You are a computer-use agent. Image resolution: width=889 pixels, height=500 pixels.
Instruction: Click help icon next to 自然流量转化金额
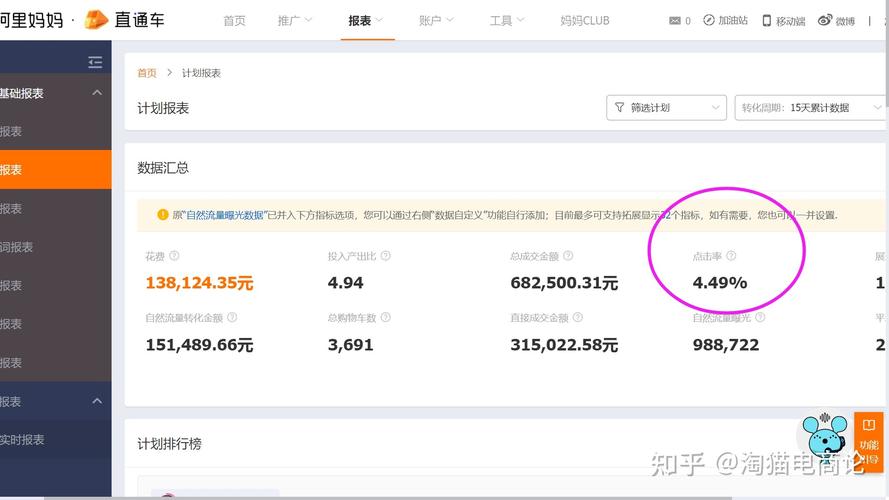(232, 317)
